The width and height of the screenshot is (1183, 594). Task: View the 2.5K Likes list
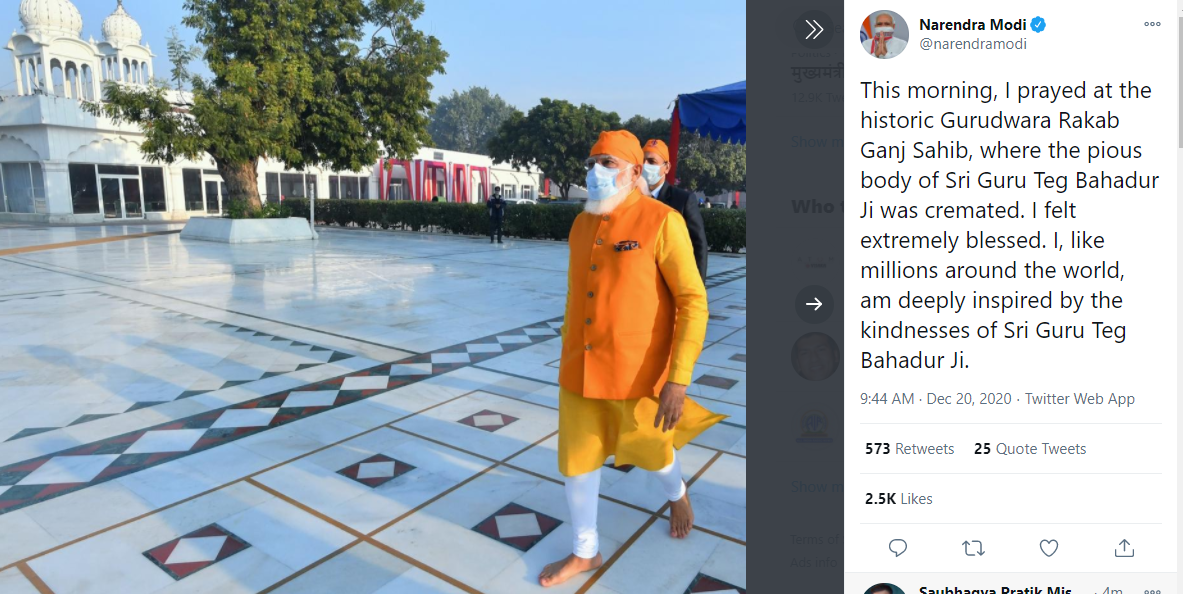coord(899,499)
